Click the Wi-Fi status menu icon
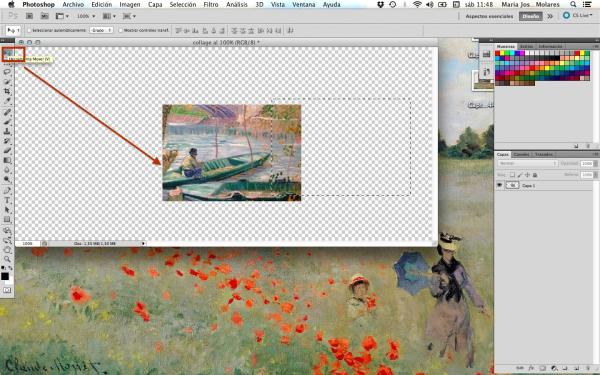This screenshot has height=375, width=600. coord(417,5)
